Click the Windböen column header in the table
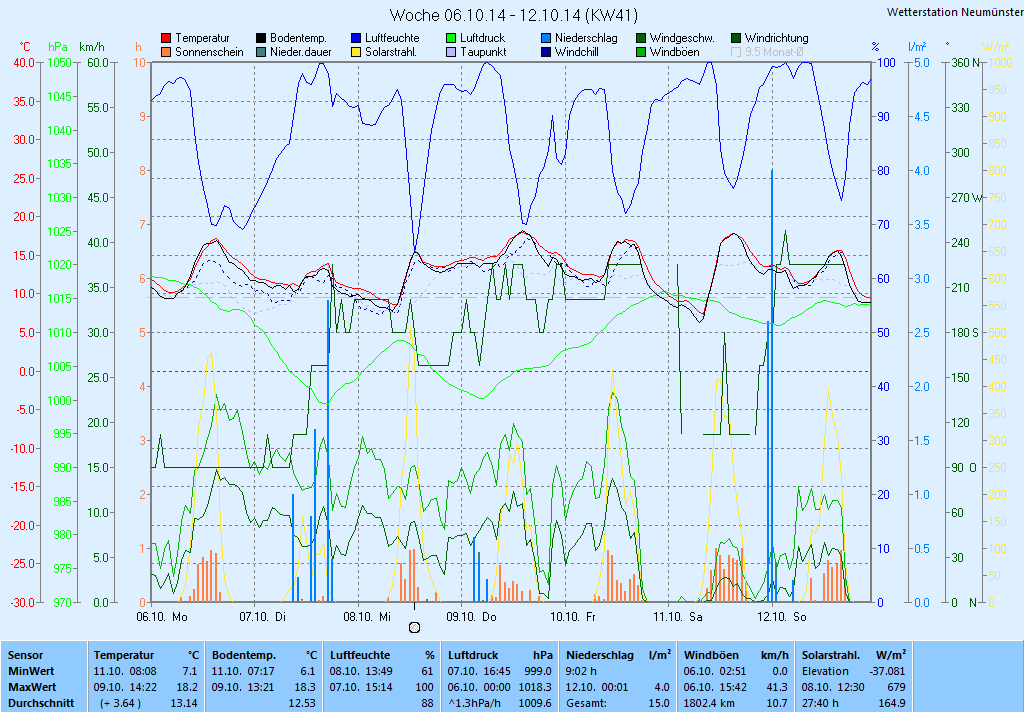 [x=711, y=655]
